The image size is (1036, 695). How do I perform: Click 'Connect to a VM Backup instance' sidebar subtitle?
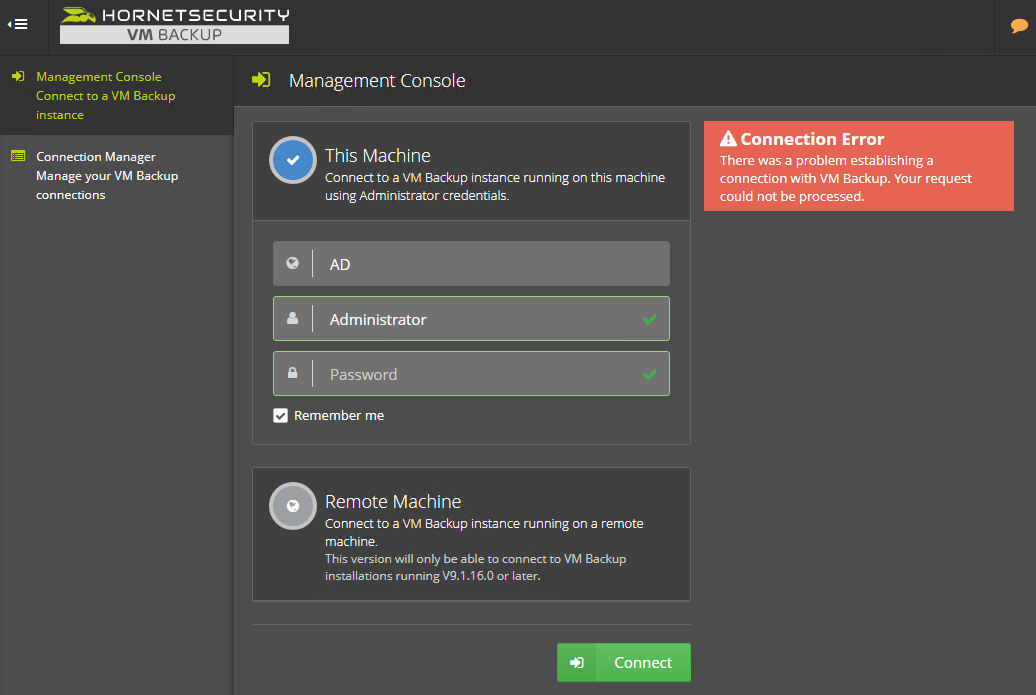point(106,105)
